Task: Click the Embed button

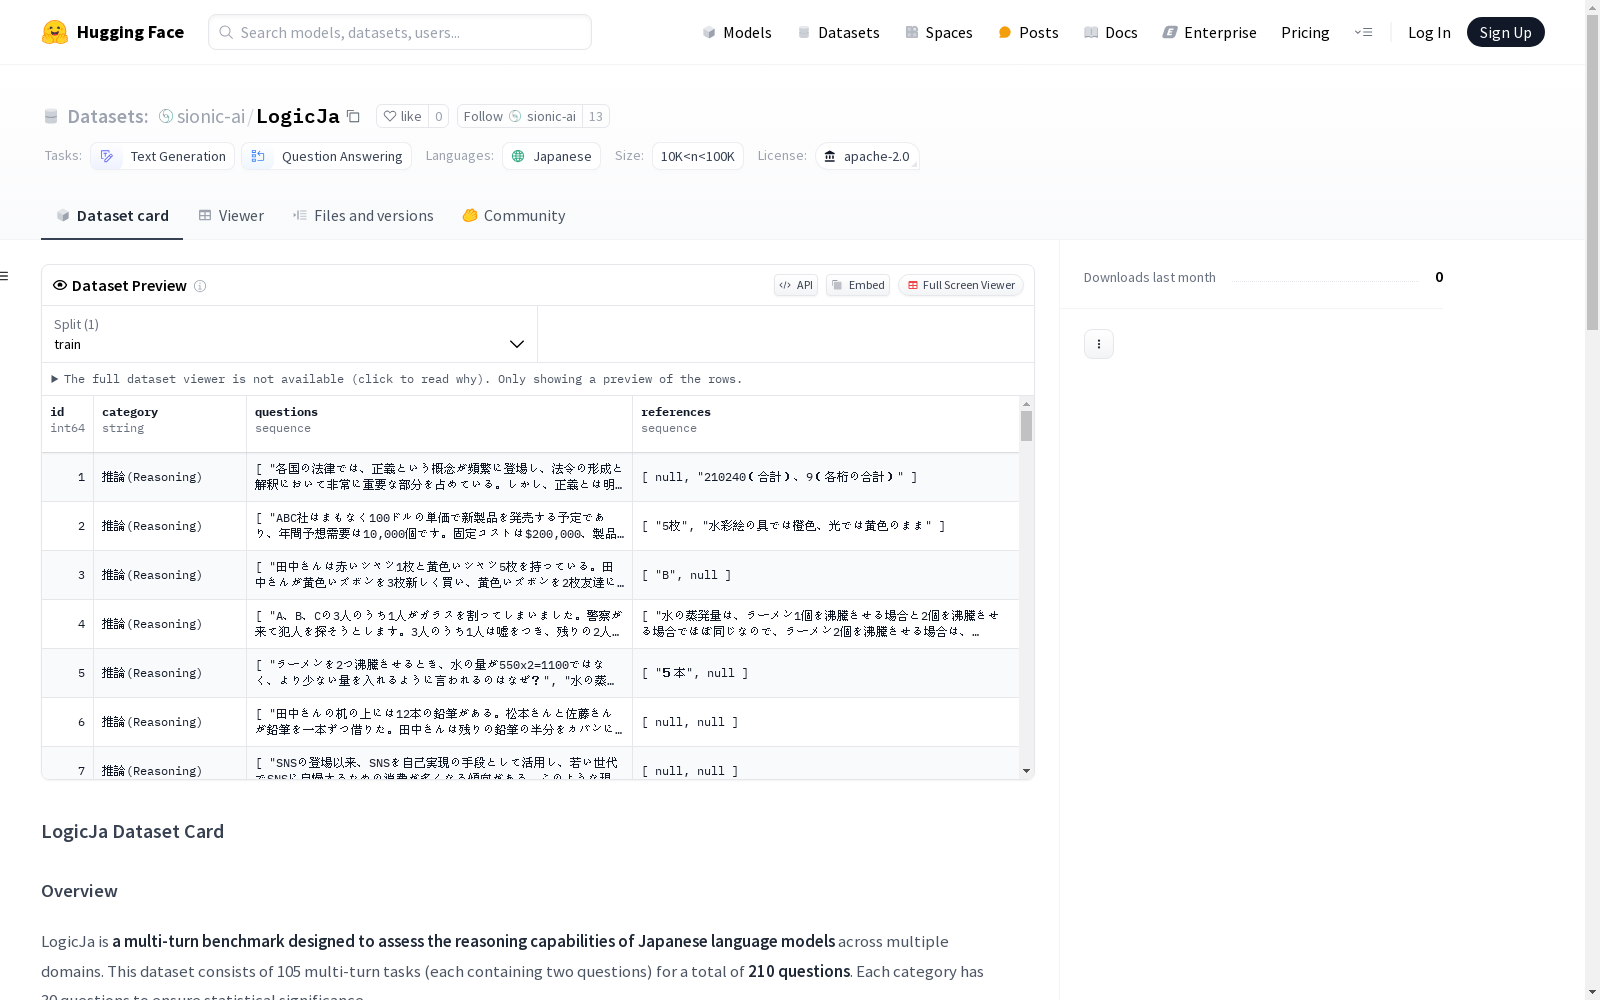Action: [858, 285]
